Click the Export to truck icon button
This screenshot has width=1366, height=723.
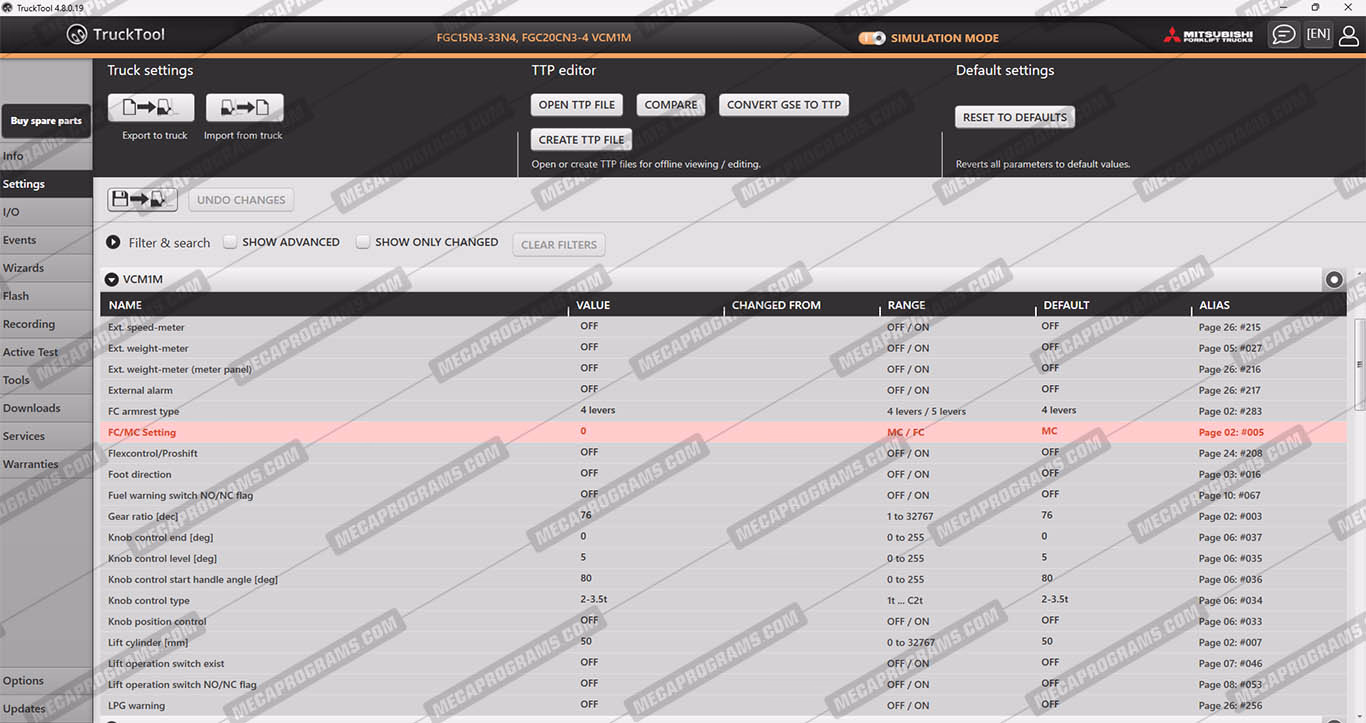coord(151,108)
